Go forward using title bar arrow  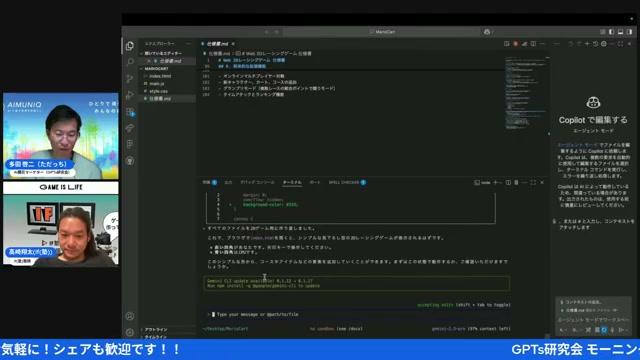pyautogui.click(x=276, y=32)
